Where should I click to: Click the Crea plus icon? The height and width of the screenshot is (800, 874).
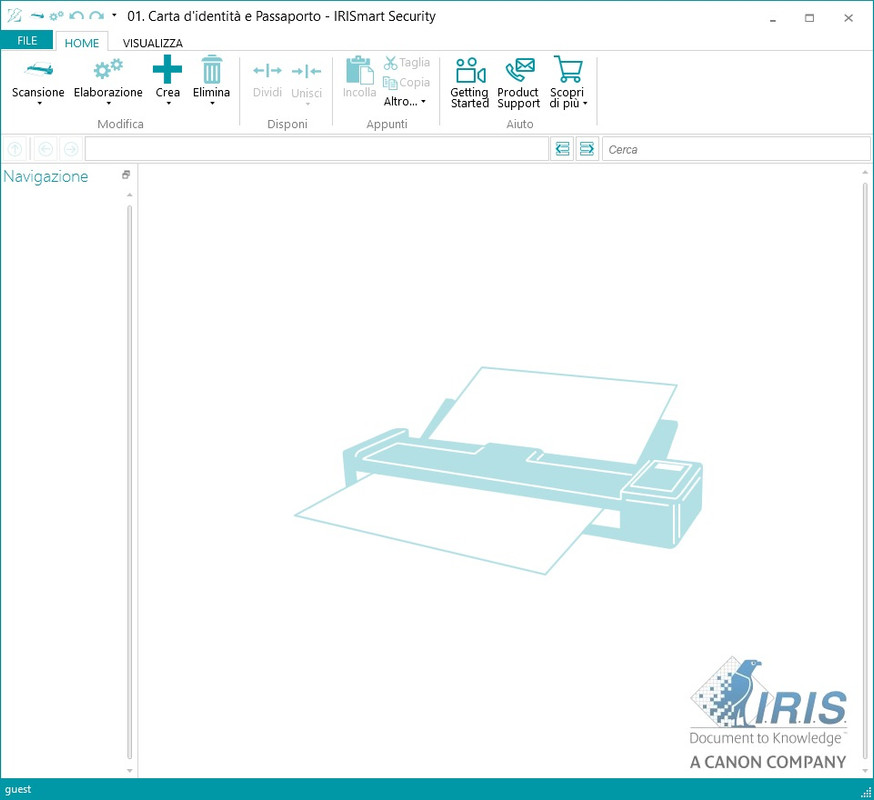point(167,69)
